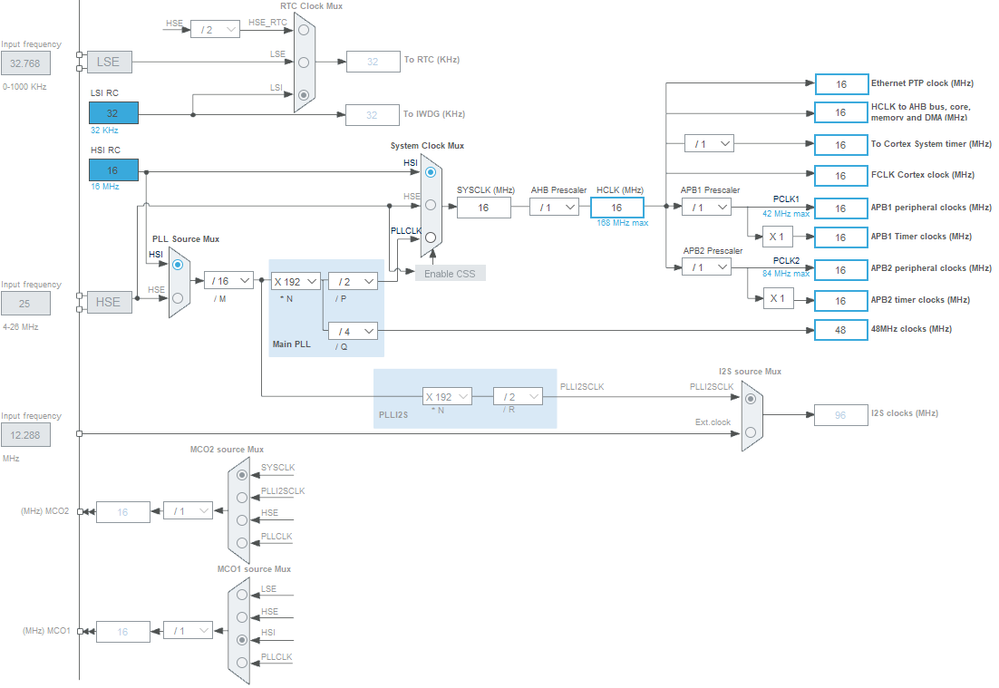
Task: Click the HSI RC 16 block
Action: pos(113,170)
